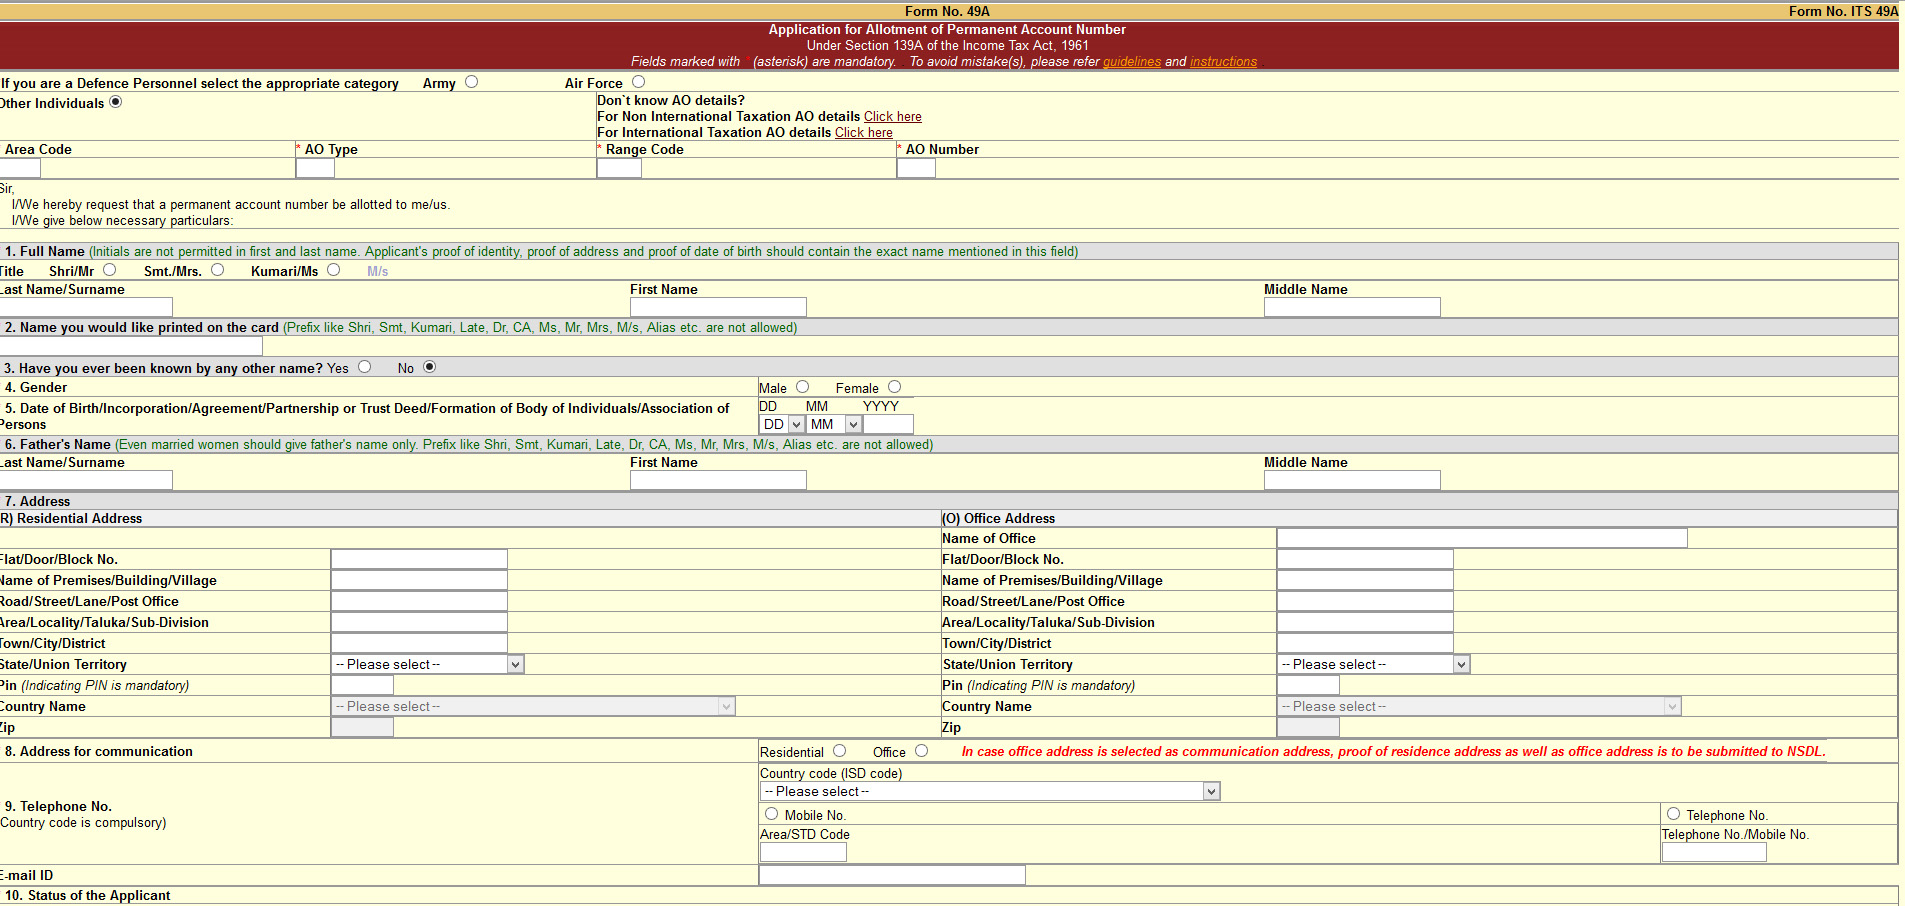Focus the AO Type input field
The image size is (1905, 906).
tap(315, 168)
